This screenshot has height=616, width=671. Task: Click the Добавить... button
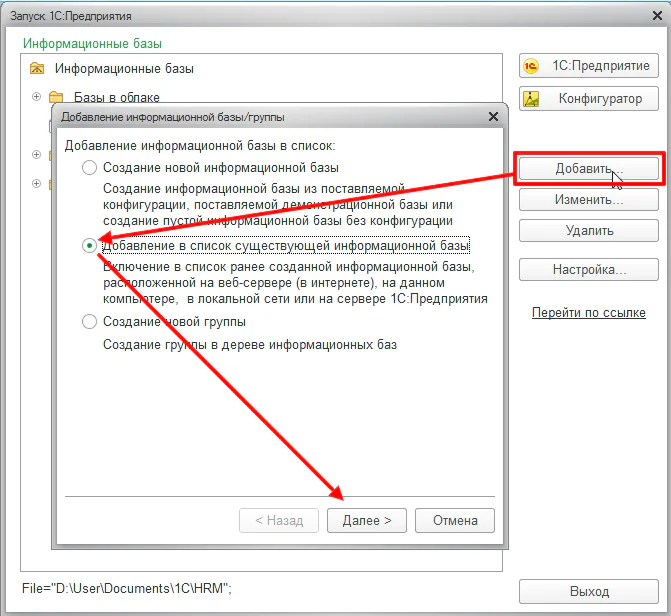(x=588, y=169)
